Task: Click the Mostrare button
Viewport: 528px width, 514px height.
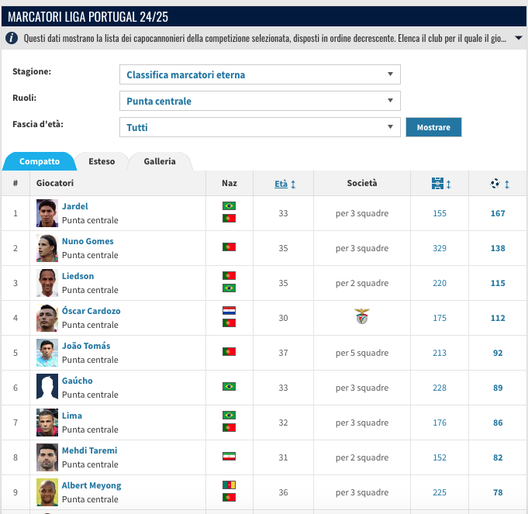Action: point(433,127)
